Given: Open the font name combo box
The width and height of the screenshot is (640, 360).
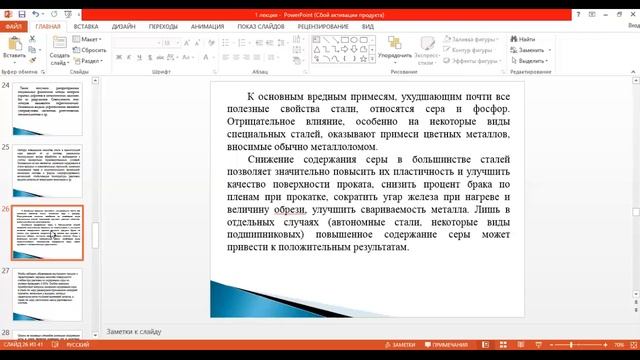Looking at the screenshot, I should pyautogui.click(x=137, y=43).
